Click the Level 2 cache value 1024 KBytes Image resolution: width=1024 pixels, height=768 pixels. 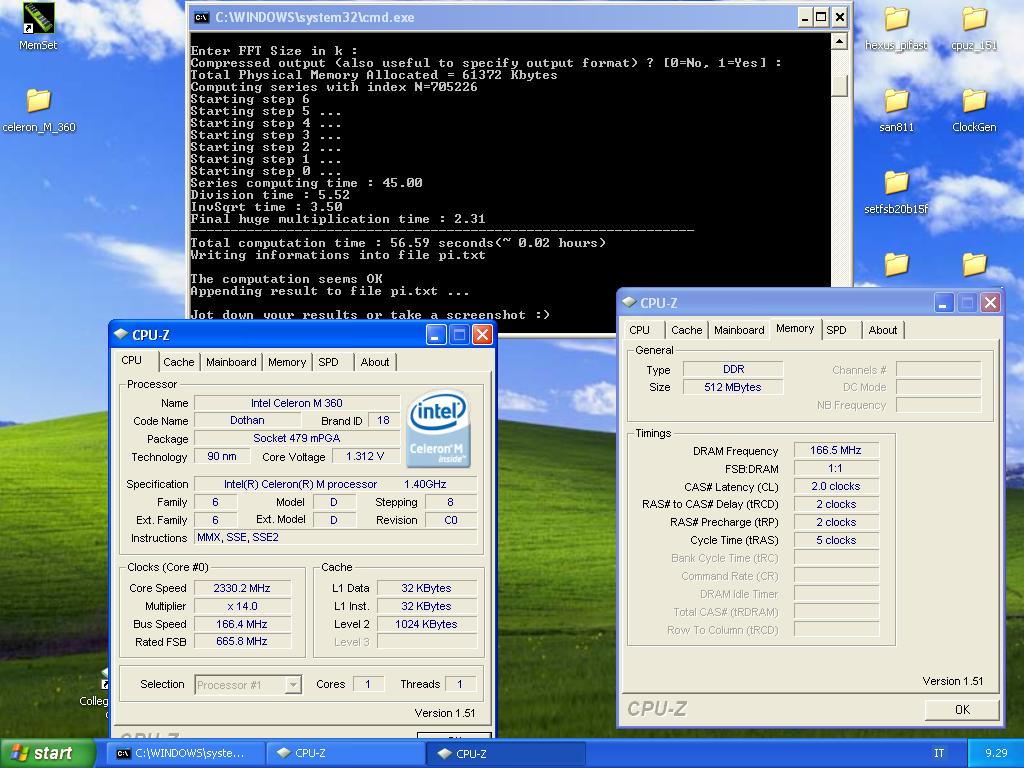click(x=426, y=624)
